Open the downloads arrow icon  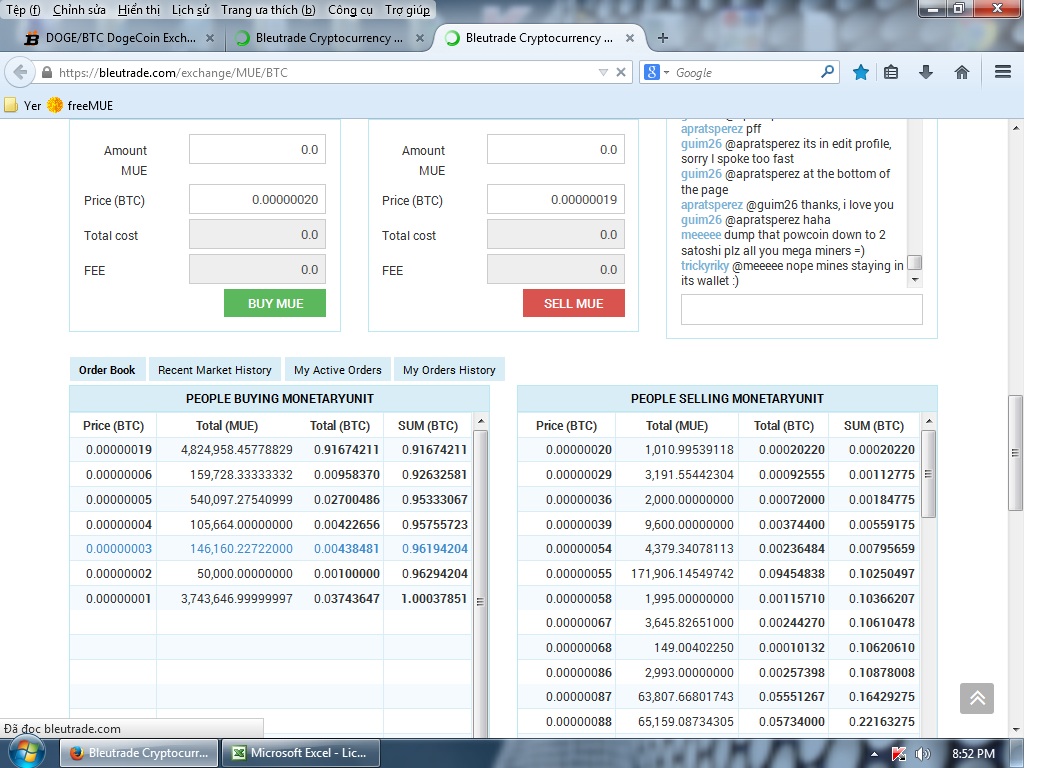[x=926, y=72]
